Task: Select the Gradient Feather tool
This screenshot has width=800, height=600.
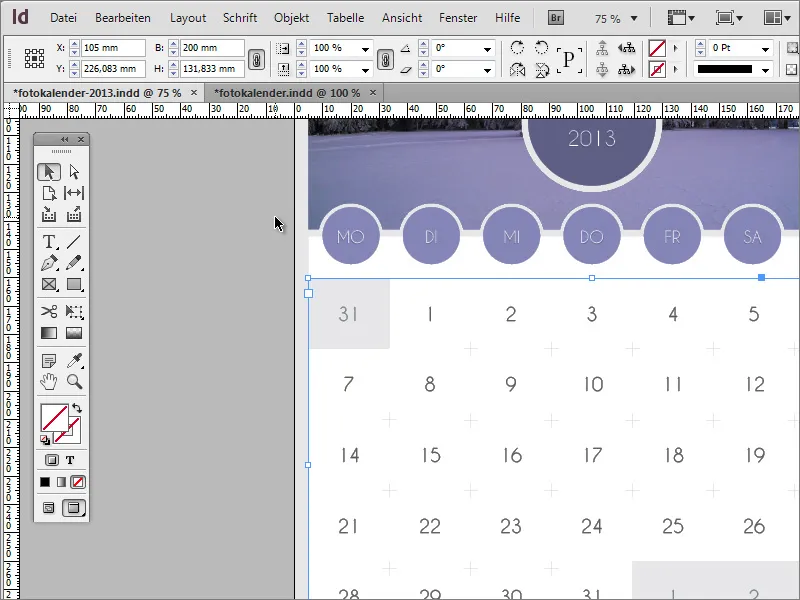Action: click(74, 333)
